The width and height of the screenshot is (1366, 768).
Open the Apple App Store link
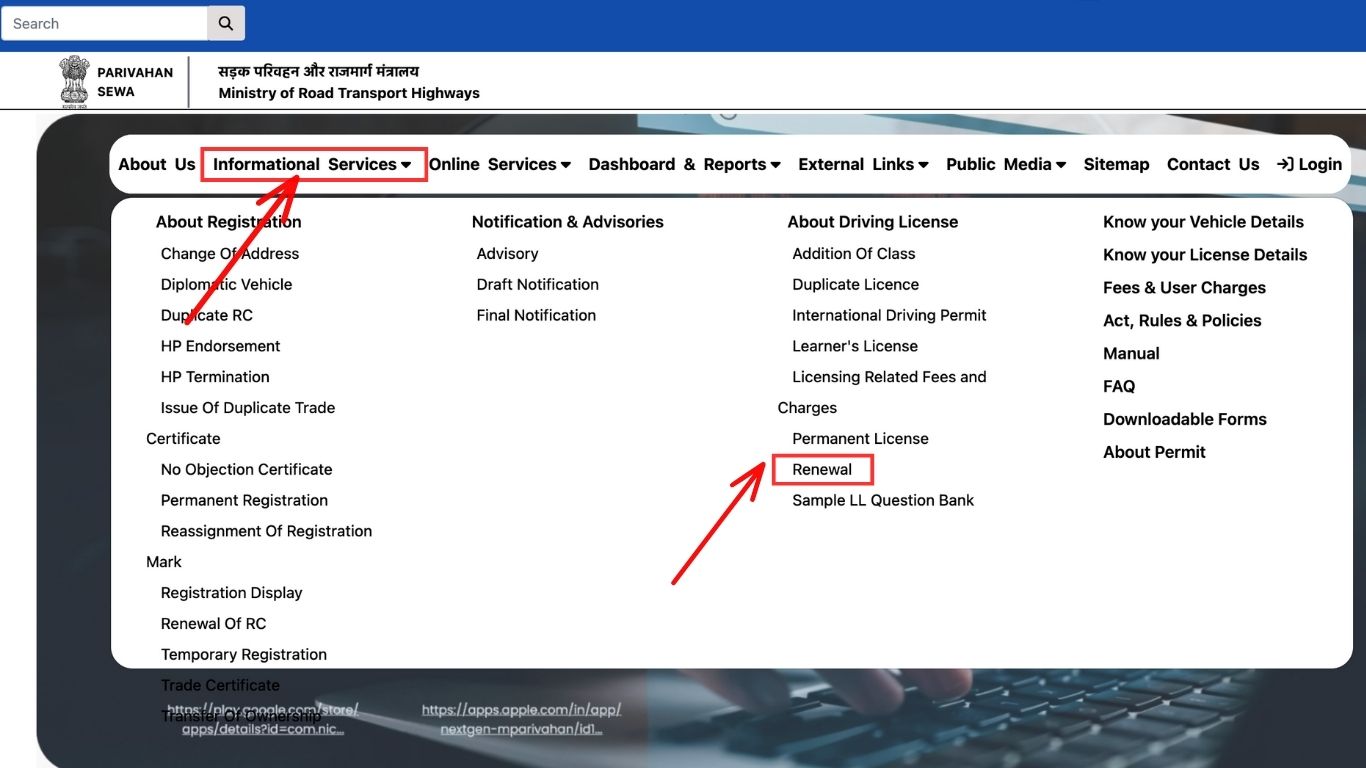click(x=521, y=719)
